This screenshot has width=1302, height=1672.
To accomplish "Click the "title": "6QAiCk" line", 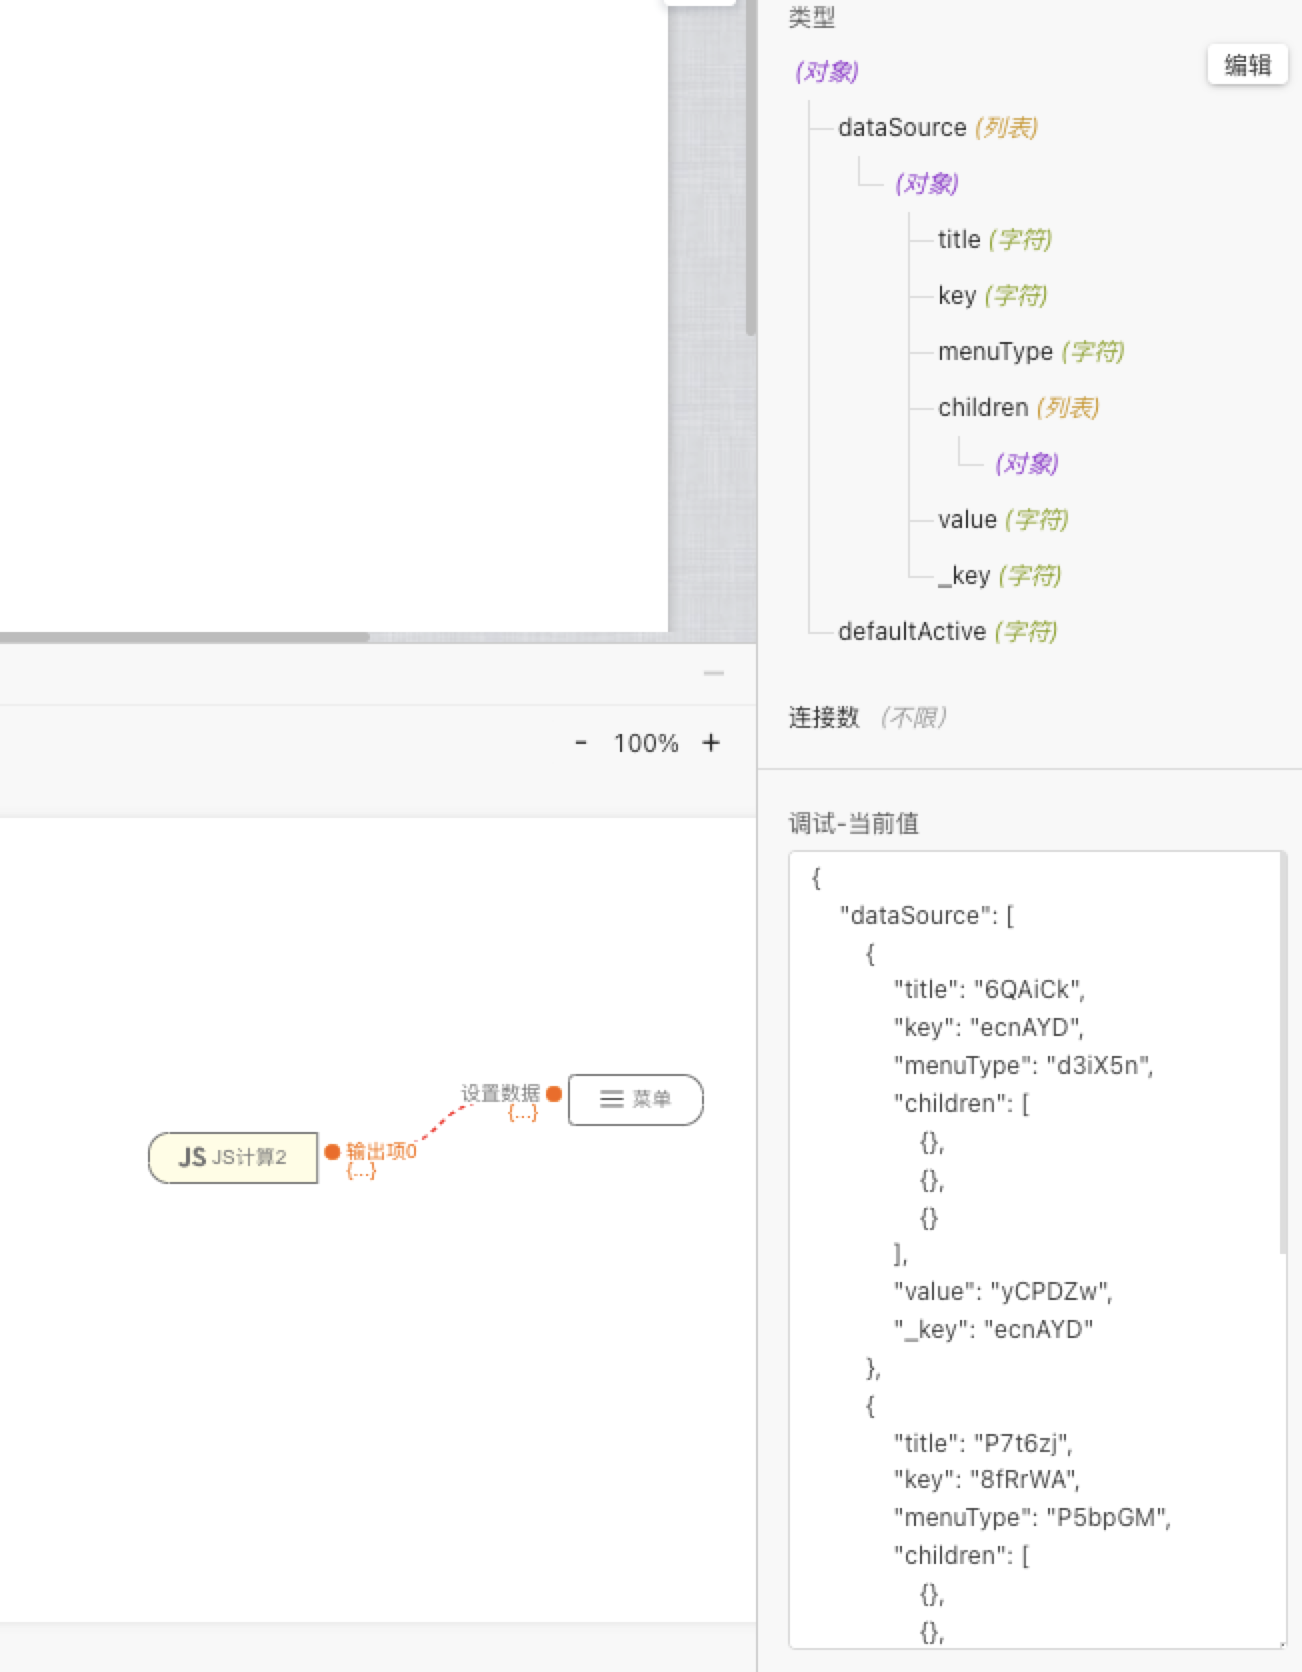I will click(989, 990).
